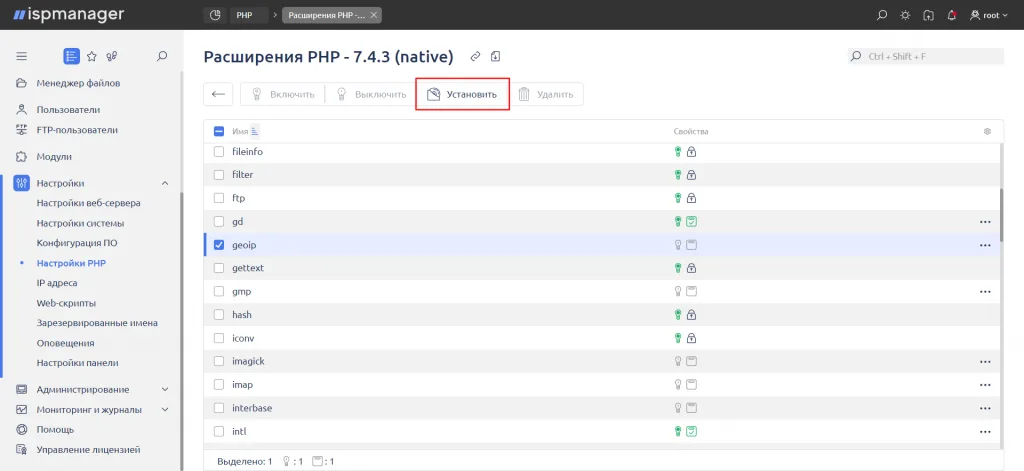Viewport: 1024px width, 471px height.
Task: Open Настройки панели page
Action: (x=78, y=363)
